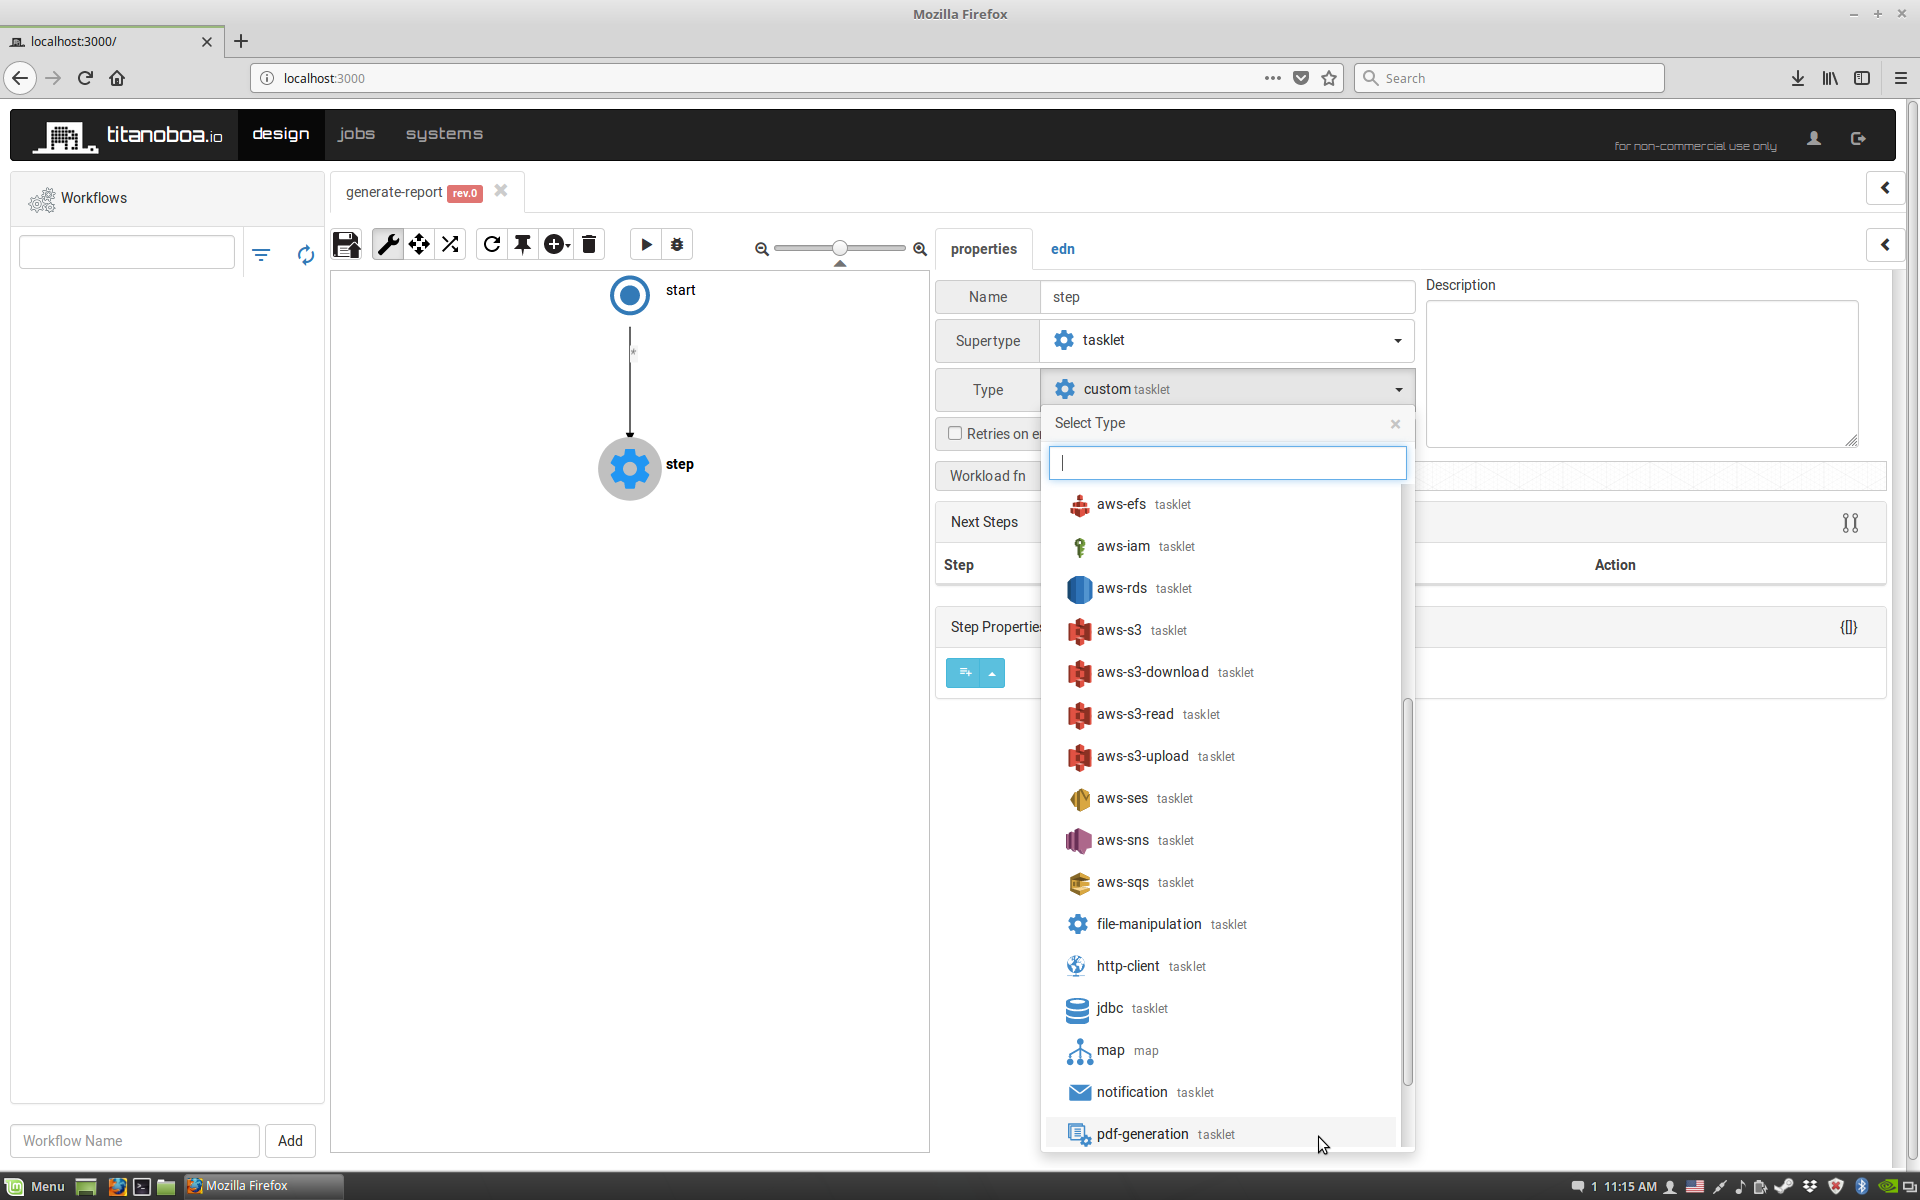Delete with the trash can icon
The image size is (1920, 1200).
tap(589, 245)
